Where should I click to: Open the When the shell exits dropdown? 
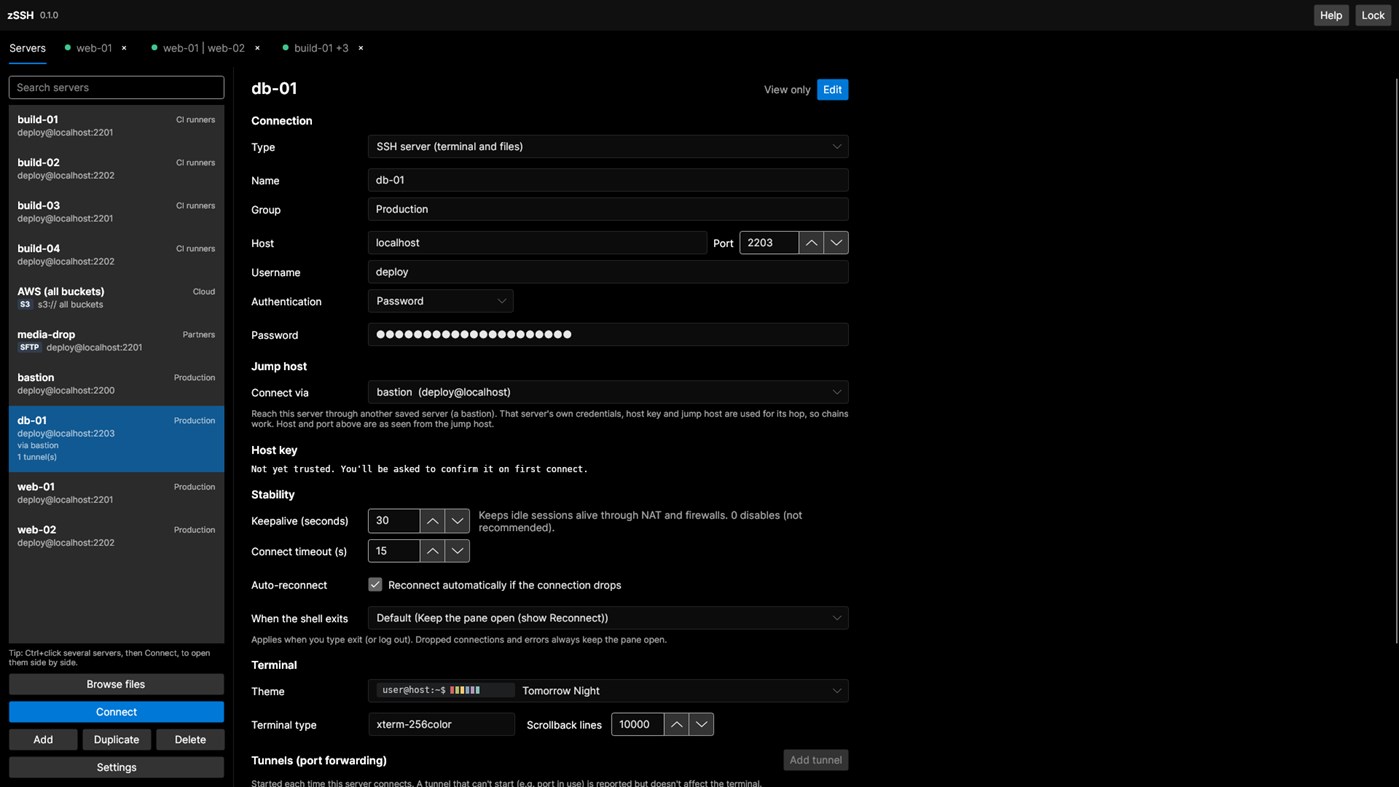pyautogui.click(x=608, y=618)
